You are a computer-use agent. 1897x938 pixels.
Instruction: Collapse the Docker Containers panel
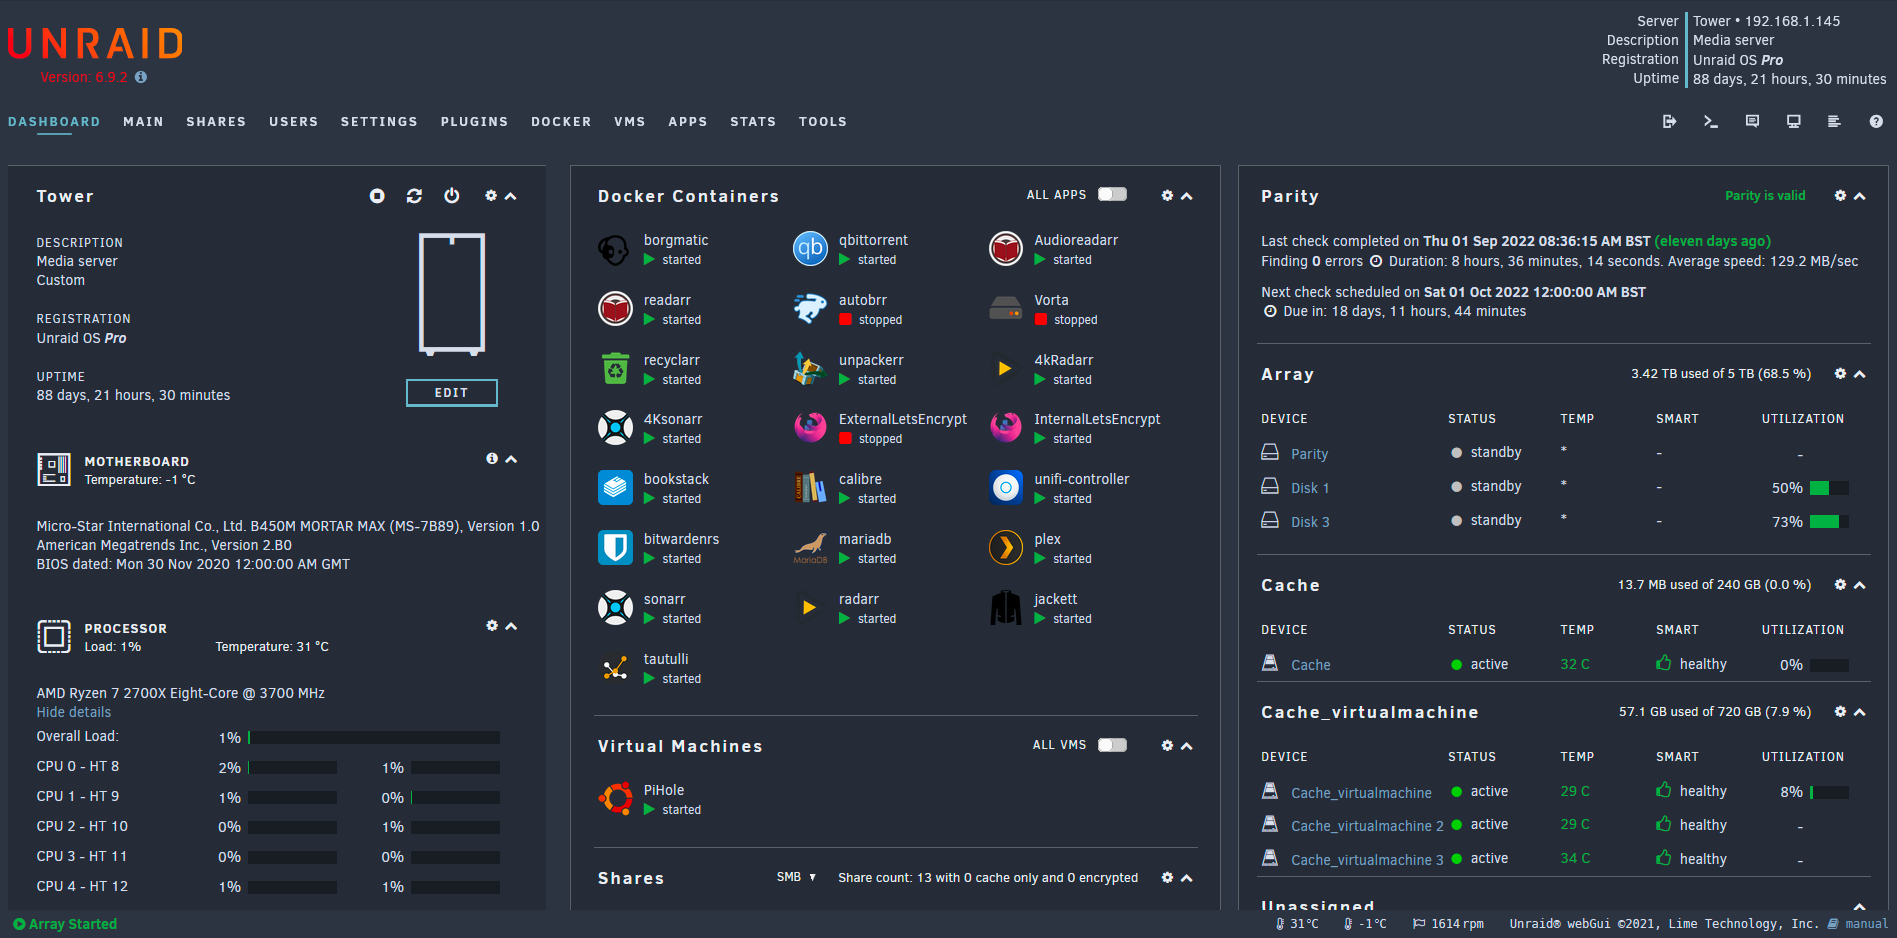(x=1187, y=196)
